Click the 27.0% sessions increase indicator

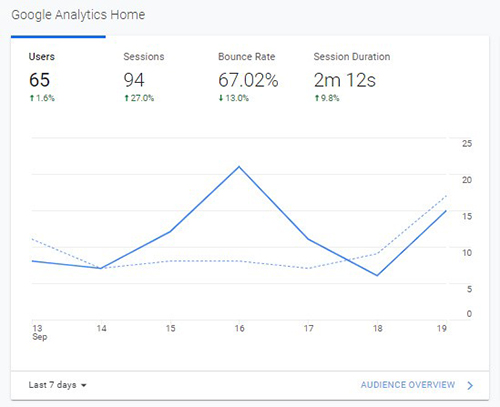pyautogui.click(x=139, y=98)
